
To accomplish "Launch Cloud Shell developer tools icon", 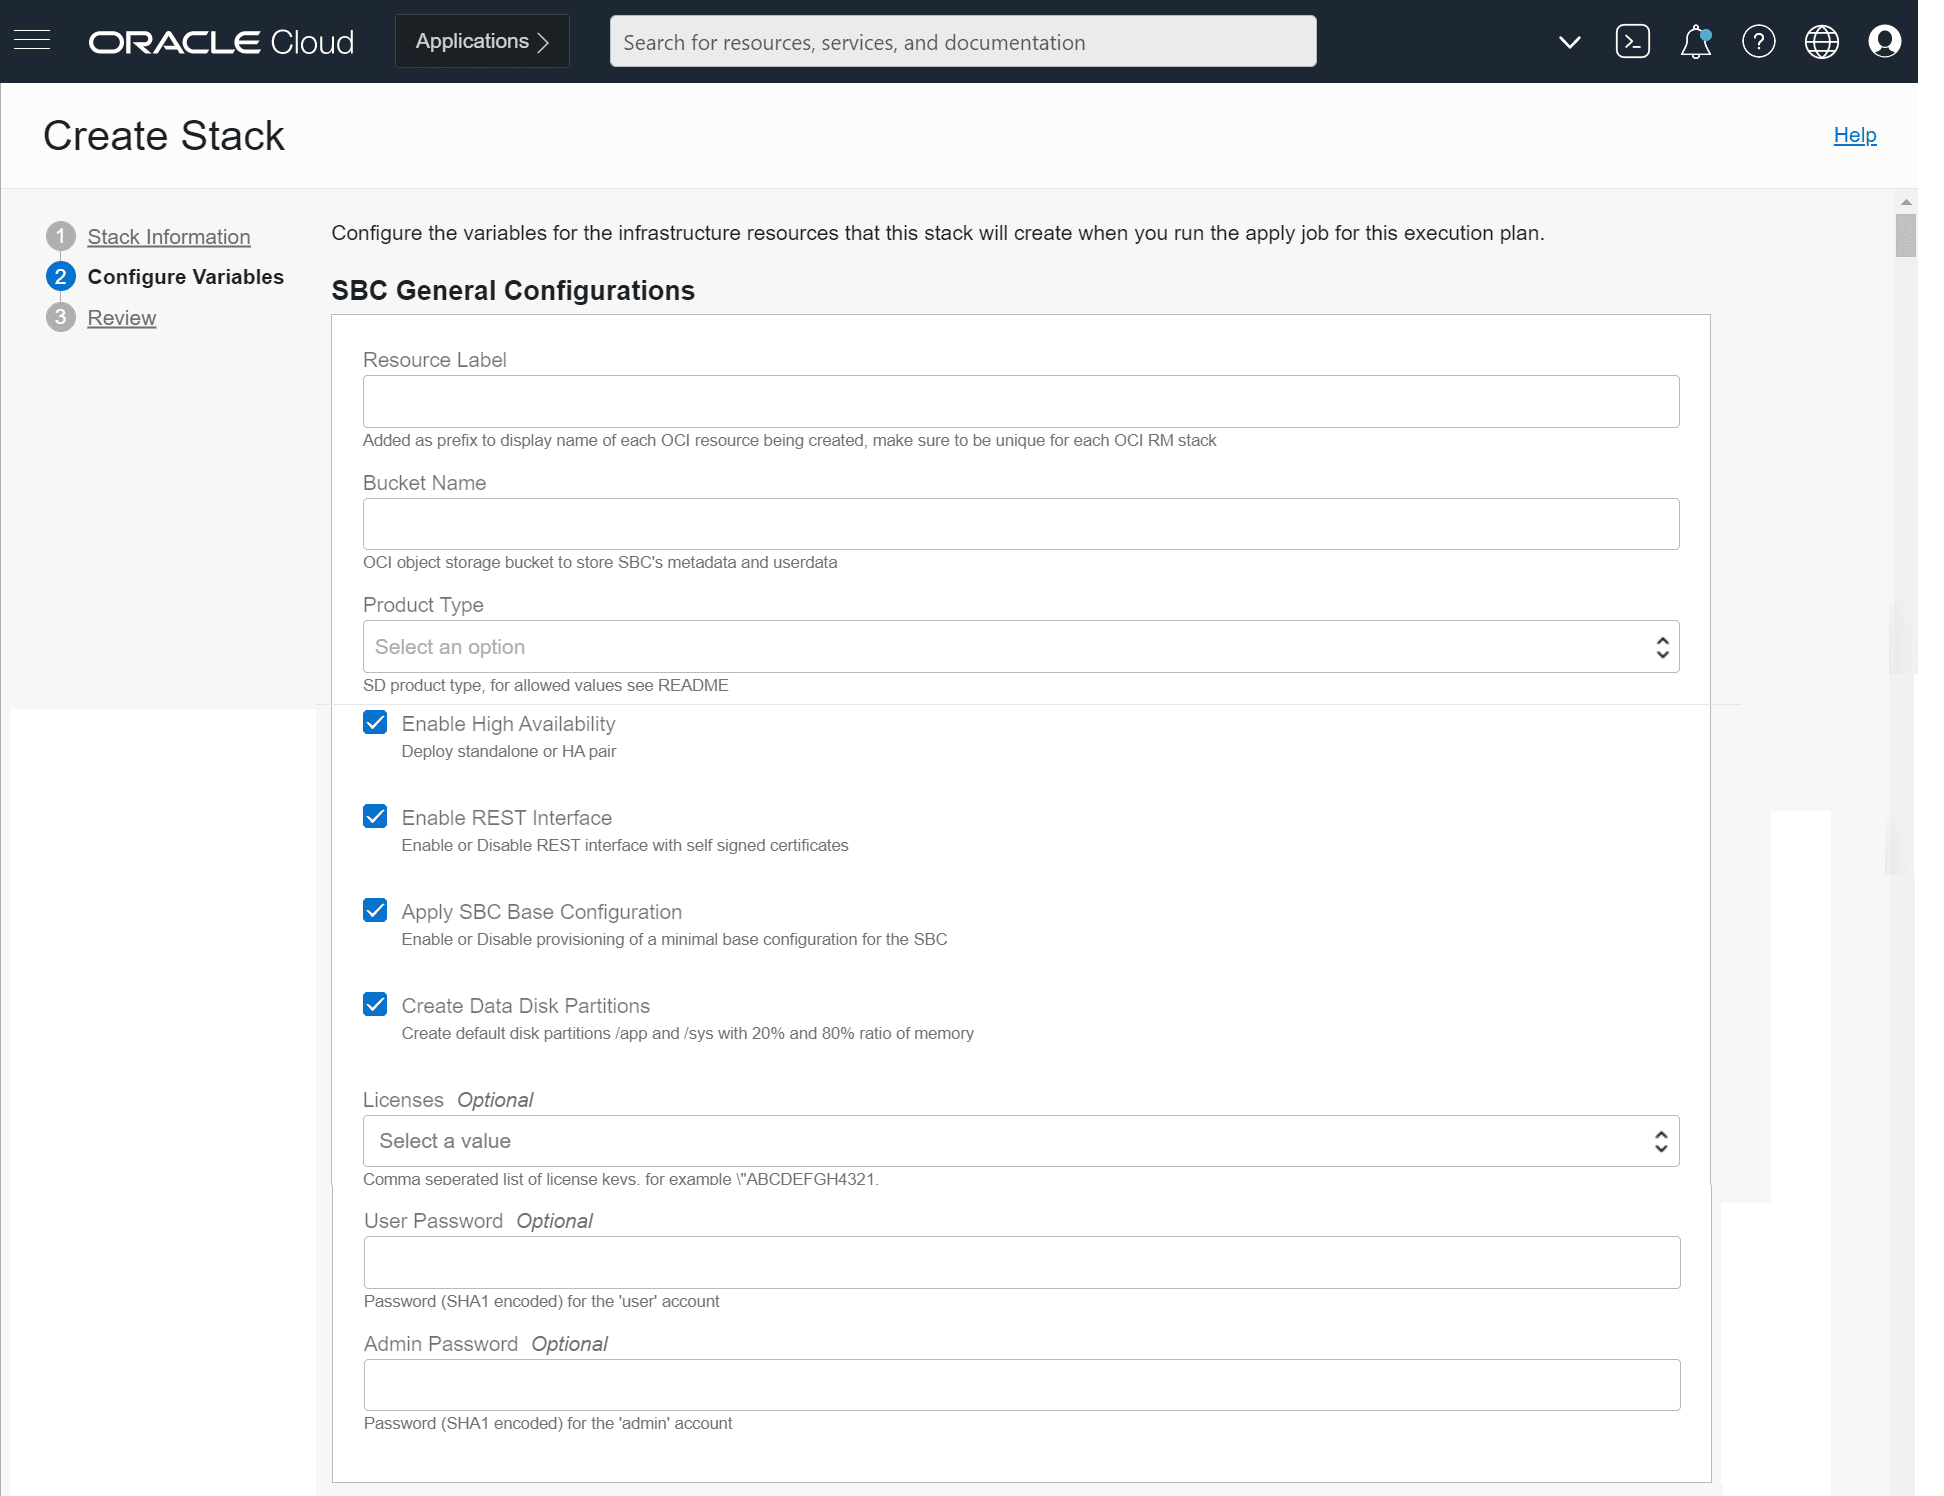I will click(x=1632, y=41).
